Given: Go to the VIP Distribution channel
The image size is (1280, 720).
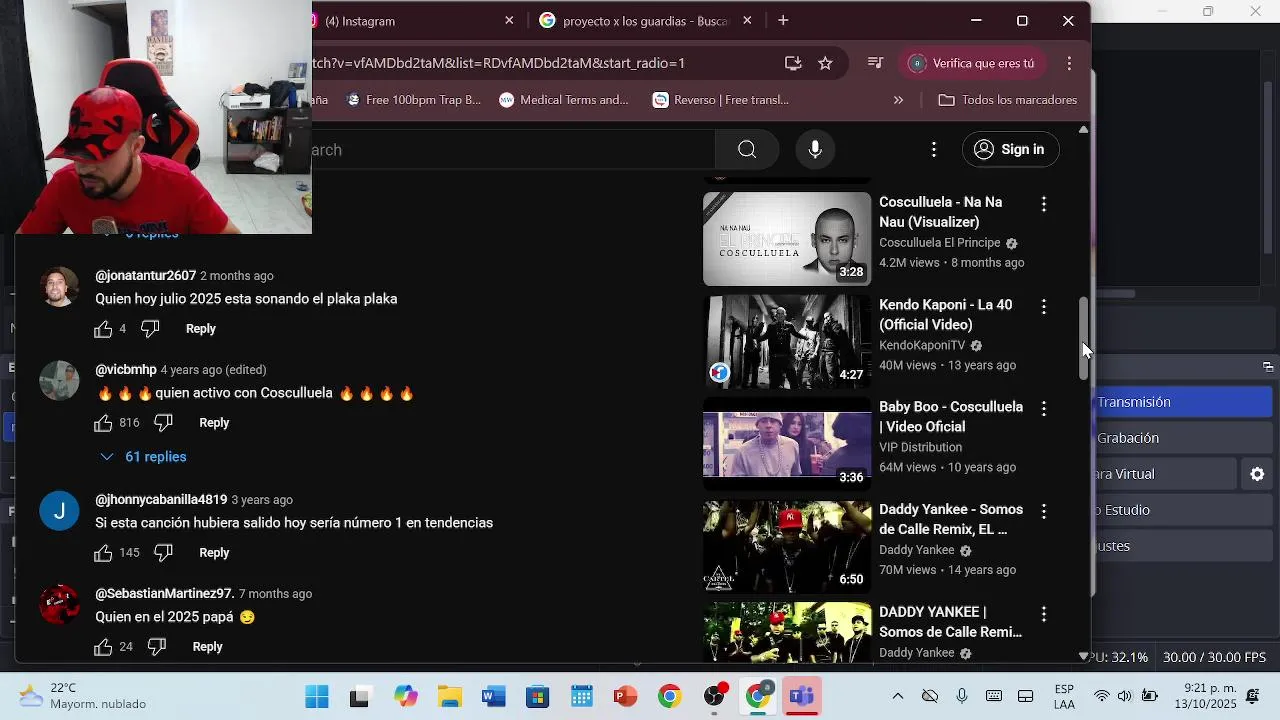Looking at the screenshot, I should (920, 447).
